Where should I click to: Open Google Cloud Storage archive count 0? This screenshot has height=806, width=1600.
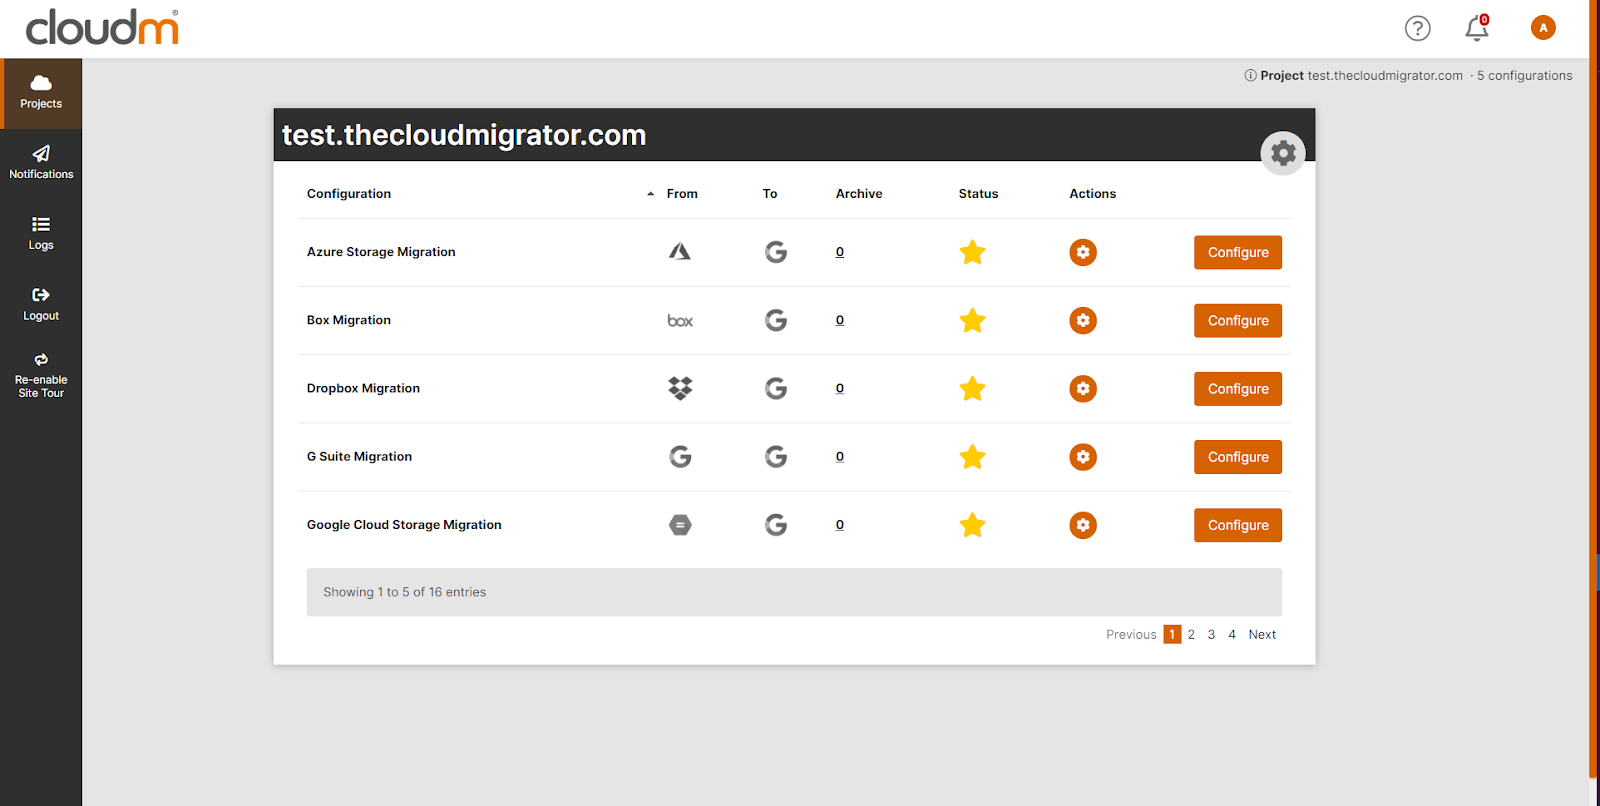840,524
